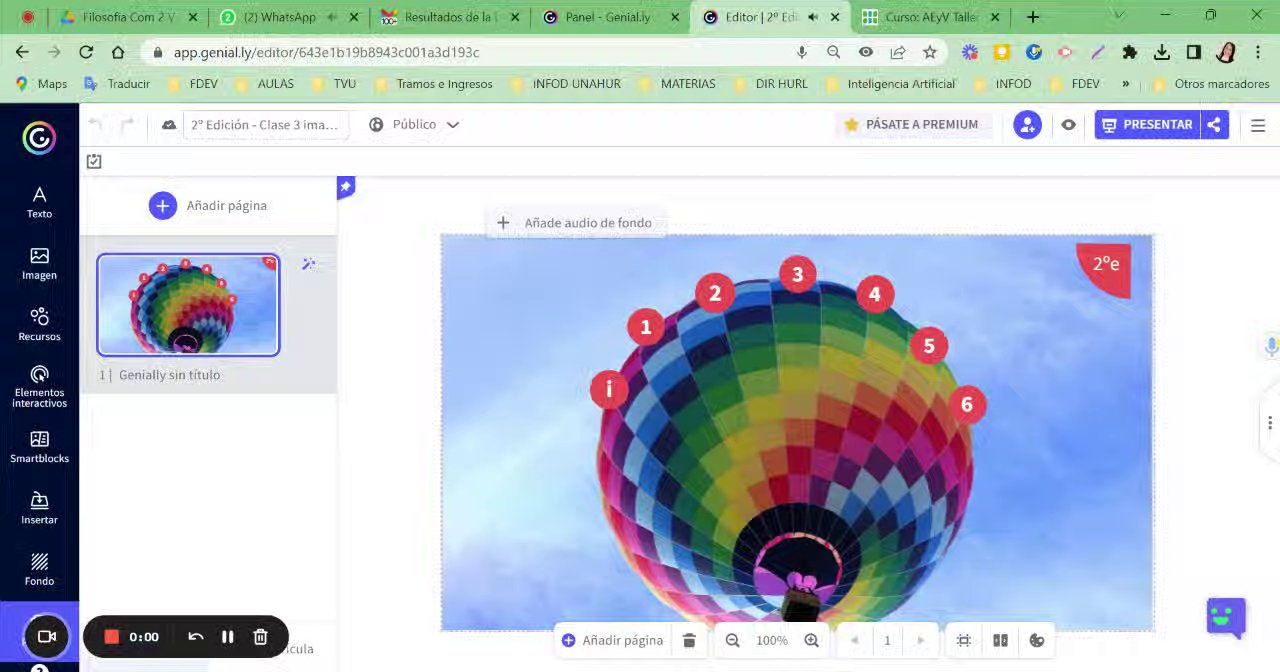Open Elementos interactivos panel
Image resolution: width=1280 pixels, height=672 pixels.
tap(39, 387)
